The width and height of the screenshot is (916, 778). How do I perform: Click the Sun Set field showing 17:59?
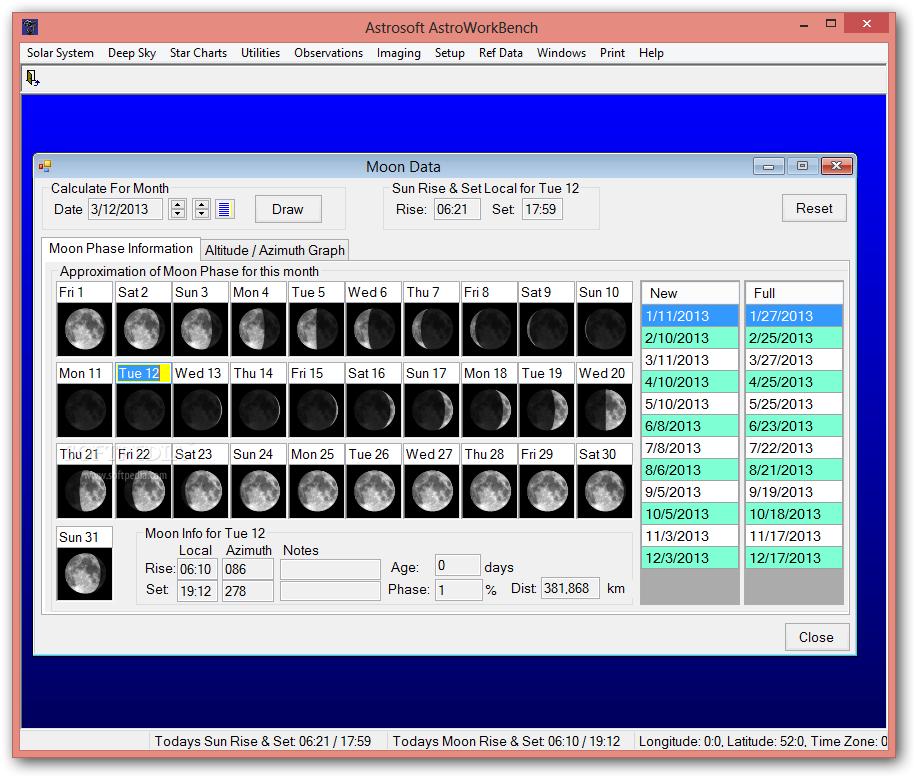point(542,209)
